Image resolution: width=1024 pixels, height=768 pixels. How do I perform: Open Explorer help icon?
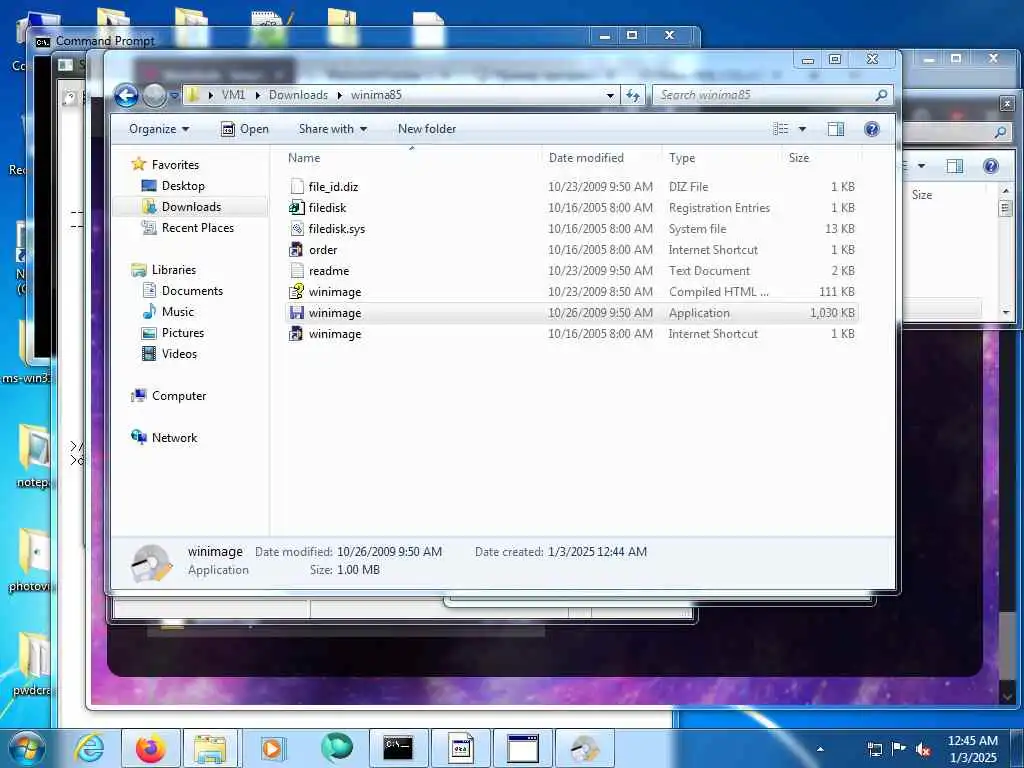tap(872, 129)
